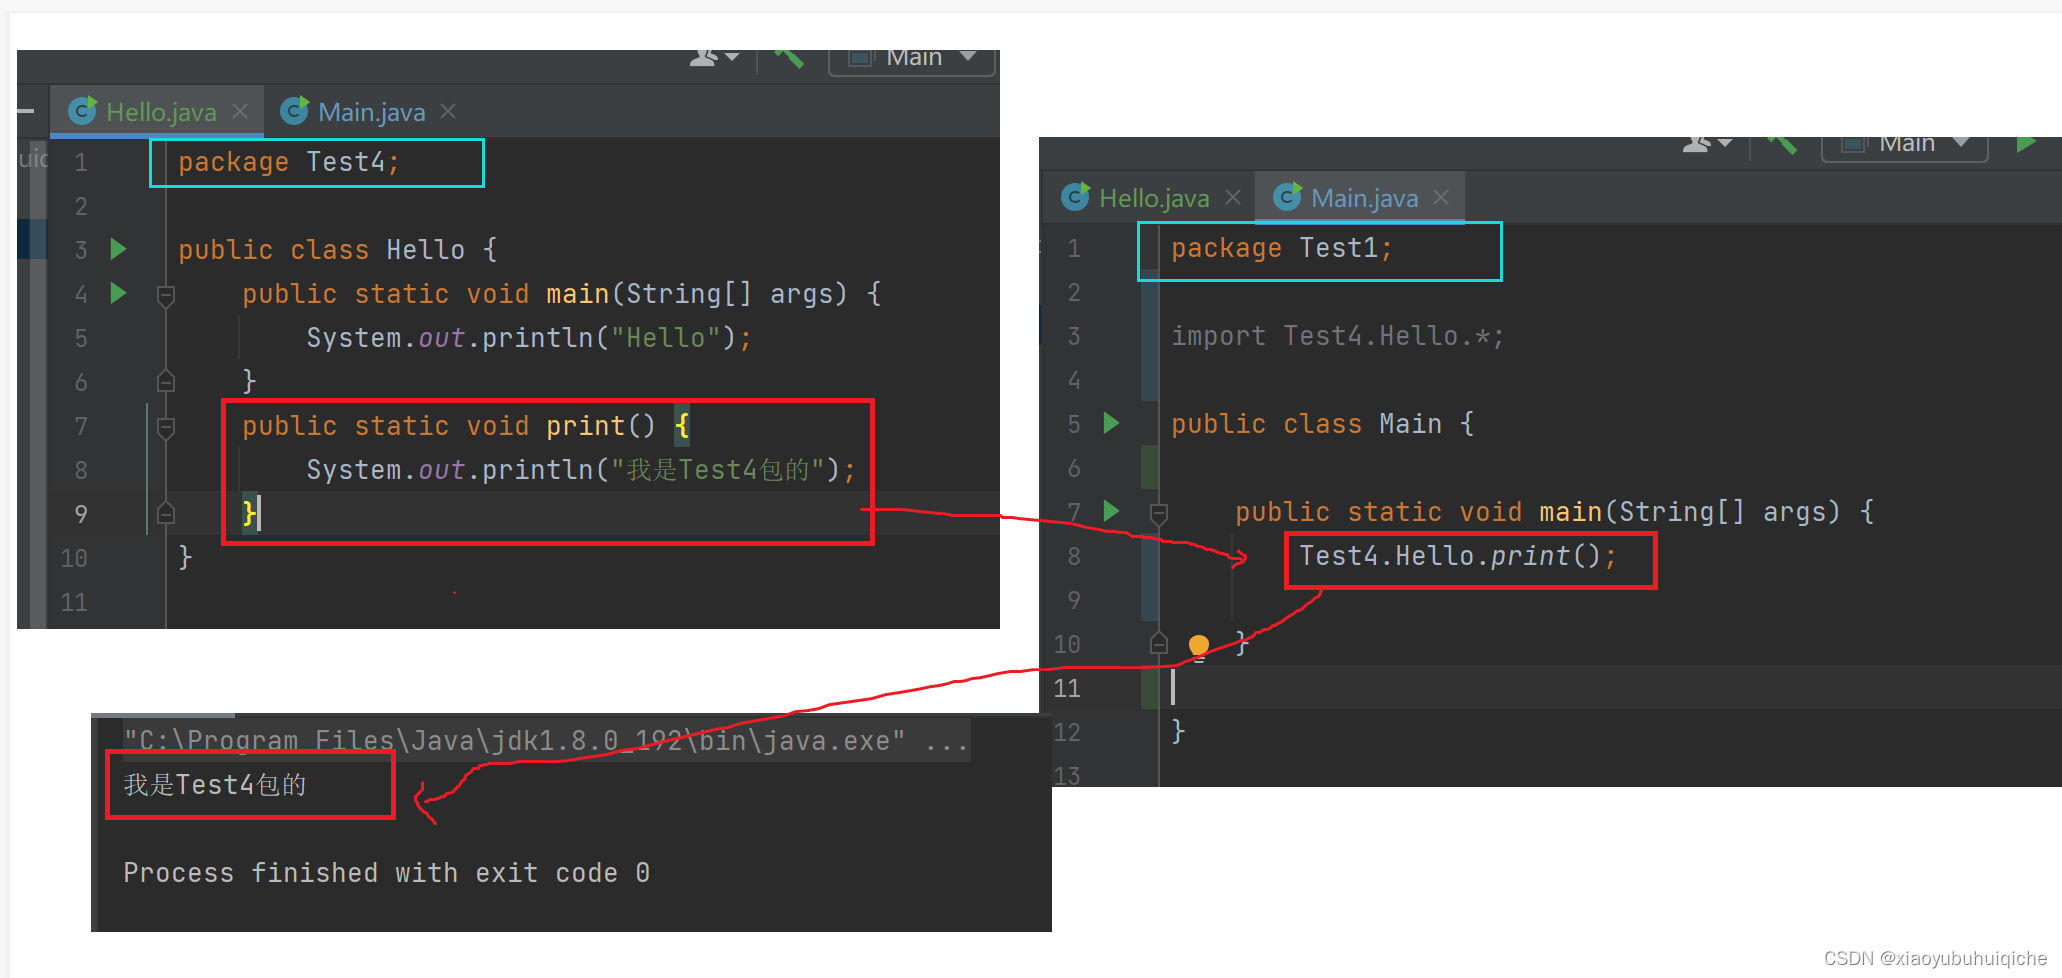Click 'public static void print()' line

tap(466, 426)
